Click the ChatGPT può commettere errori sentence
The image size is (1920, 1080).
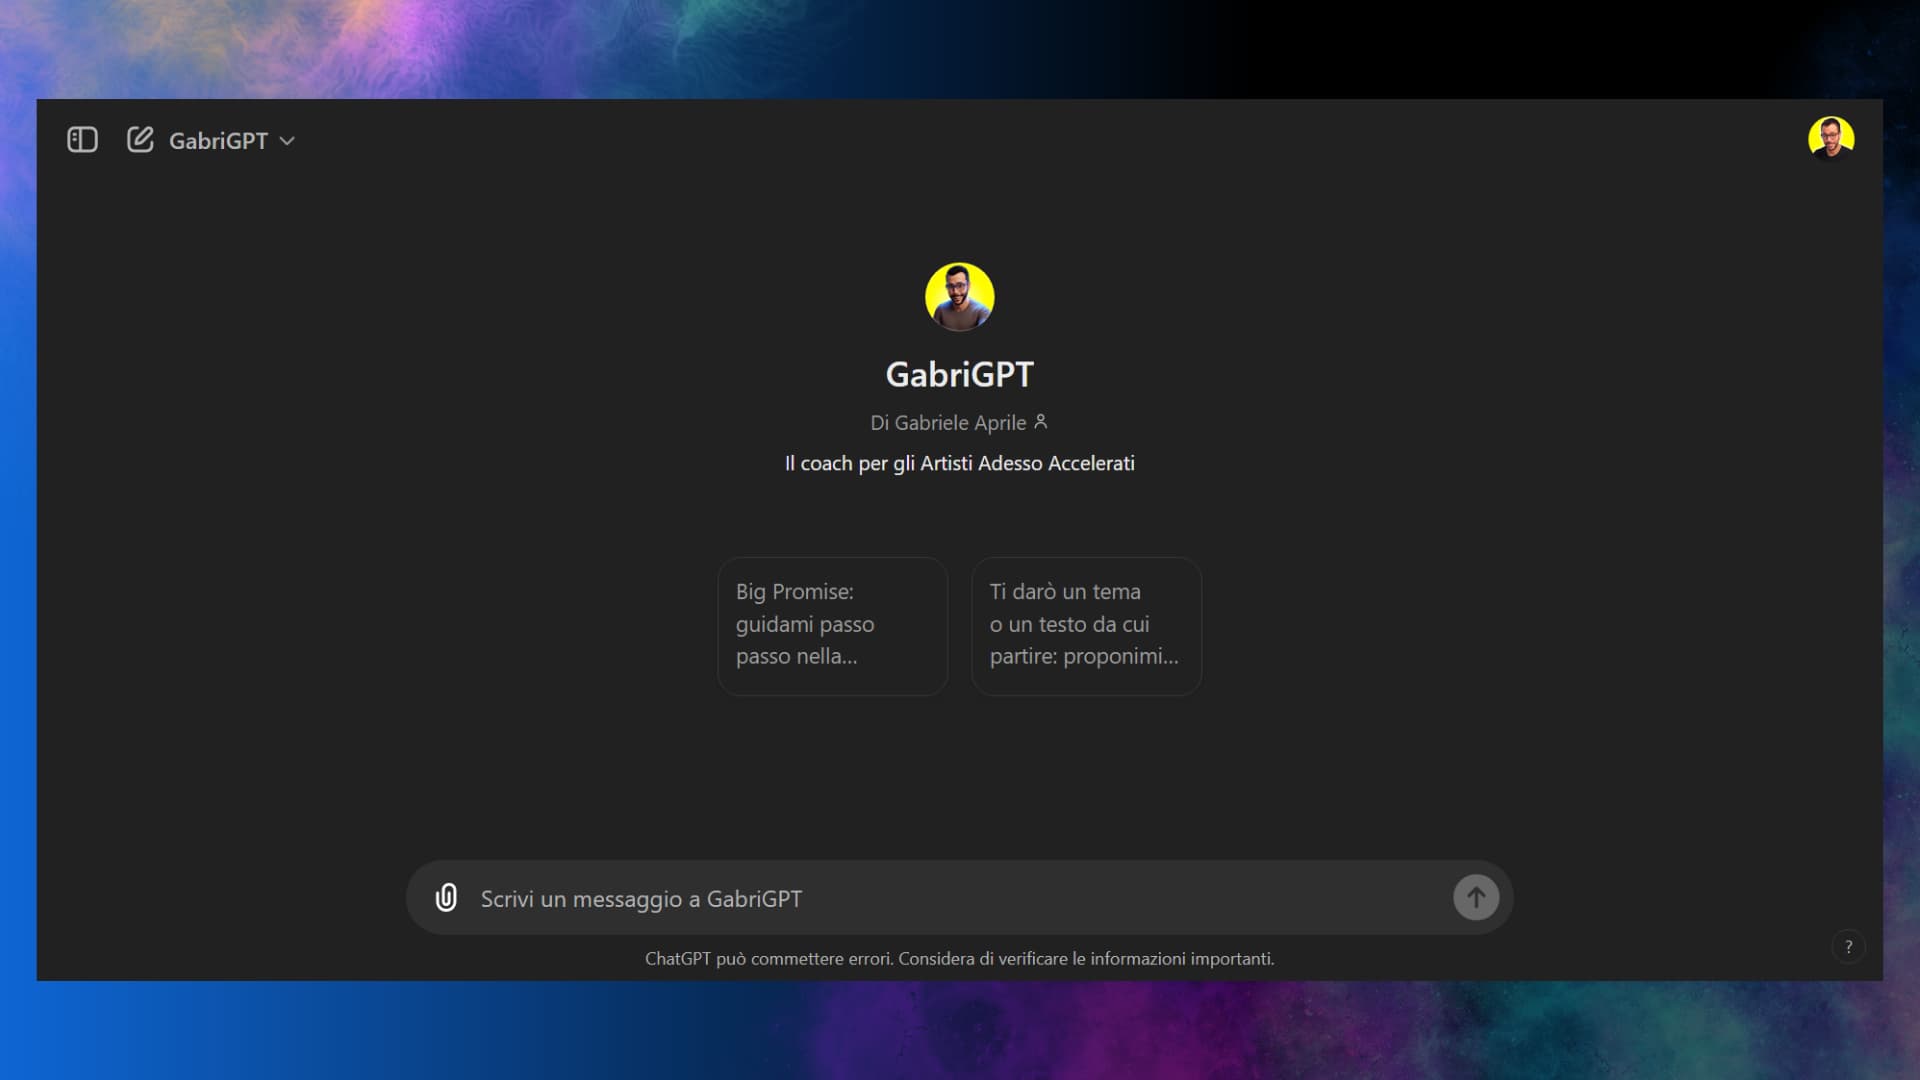pos(768,959)
